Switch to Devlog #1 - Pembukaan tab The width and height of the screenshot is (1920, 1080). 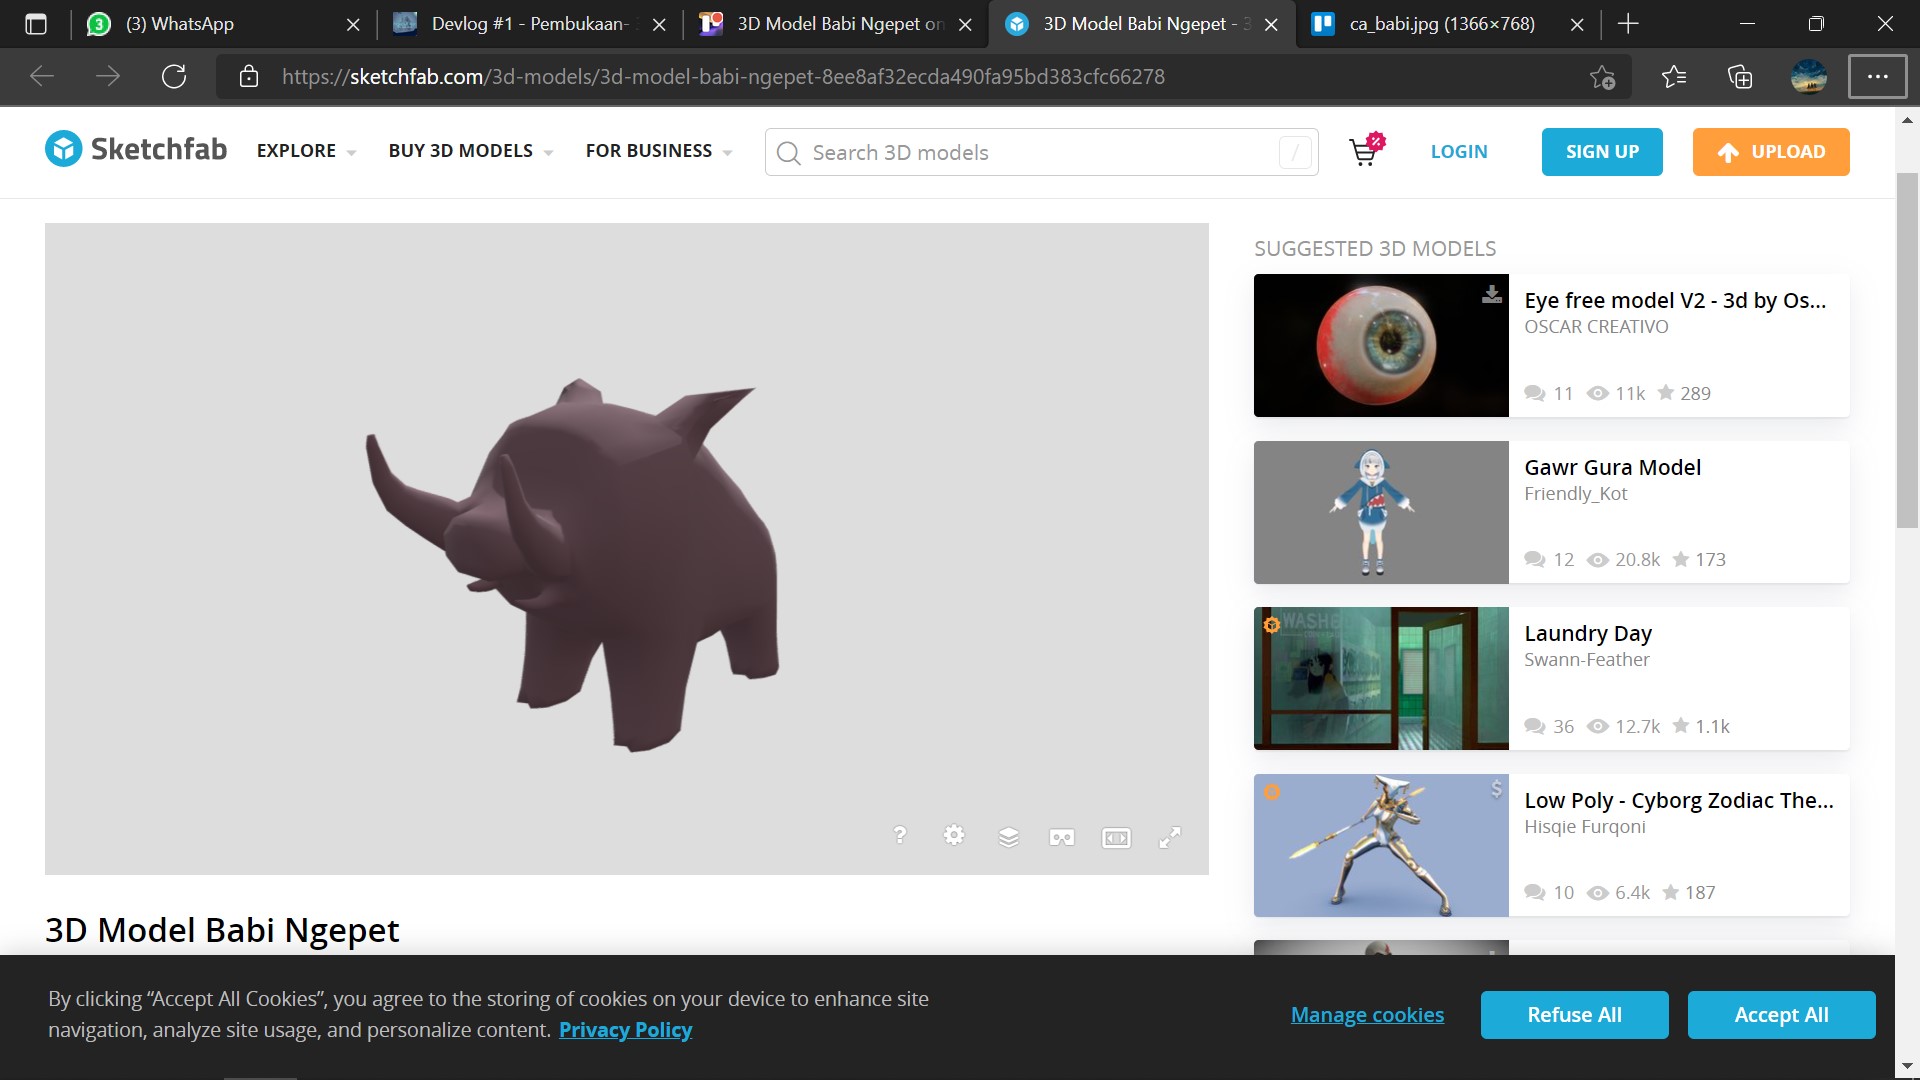pyautogui.click(x=528, y=24)
